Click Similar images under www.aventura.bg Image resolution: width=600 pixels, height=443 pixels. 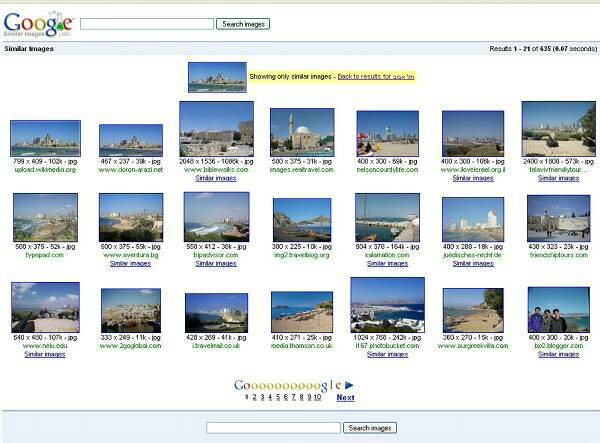130,263
